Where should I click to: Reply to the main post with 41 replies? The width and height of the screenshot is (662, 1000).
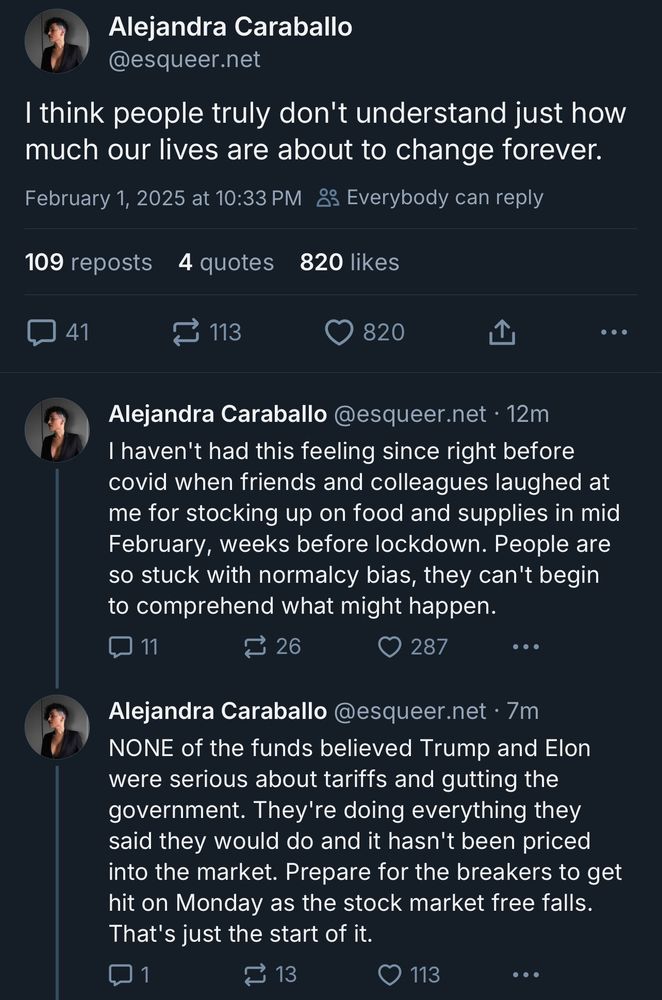[x=57, y=332]
